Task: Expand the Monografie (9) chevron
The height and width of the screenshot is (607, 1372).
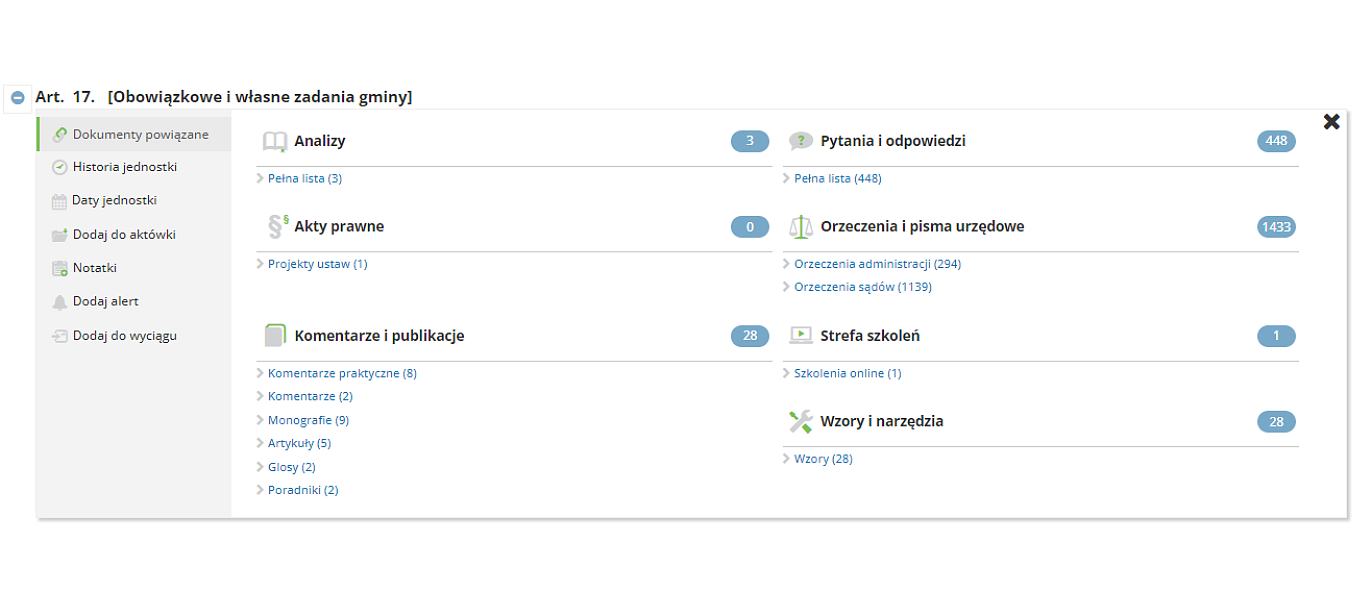Action: tap(261, 421)
